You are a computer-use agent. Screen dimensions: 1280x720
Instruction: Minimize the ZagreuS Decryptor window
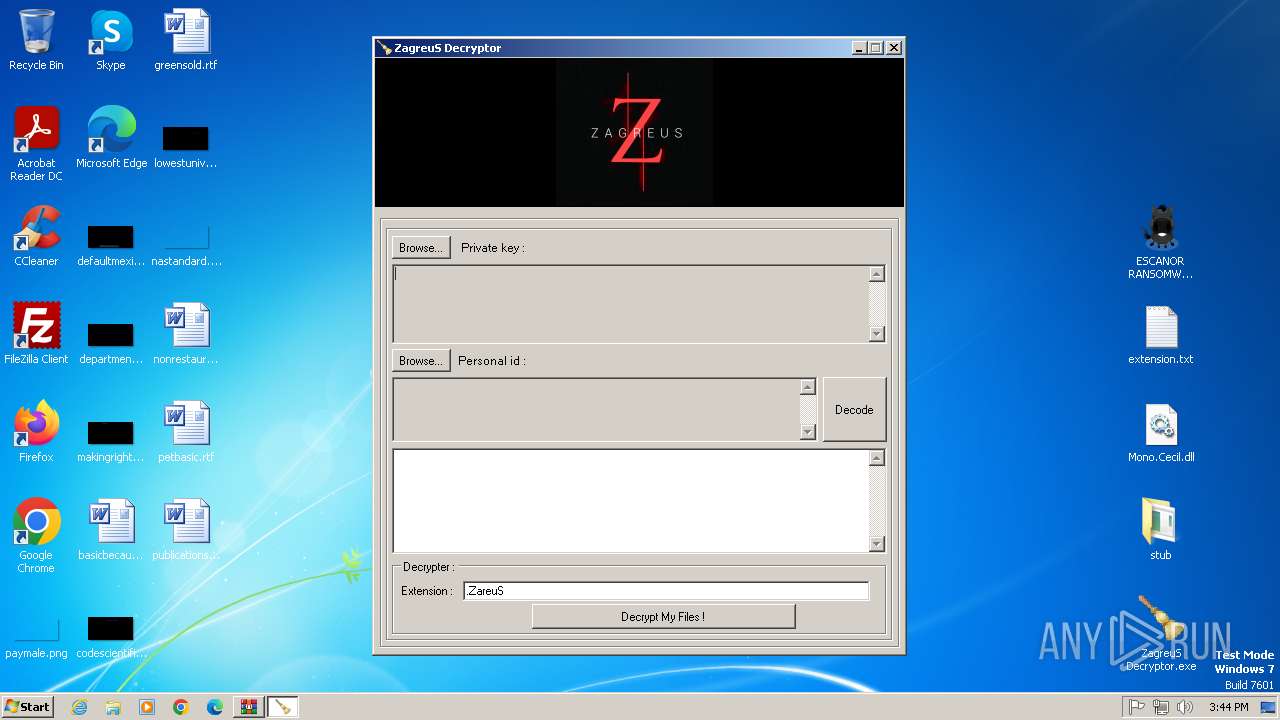click(860, 48)
